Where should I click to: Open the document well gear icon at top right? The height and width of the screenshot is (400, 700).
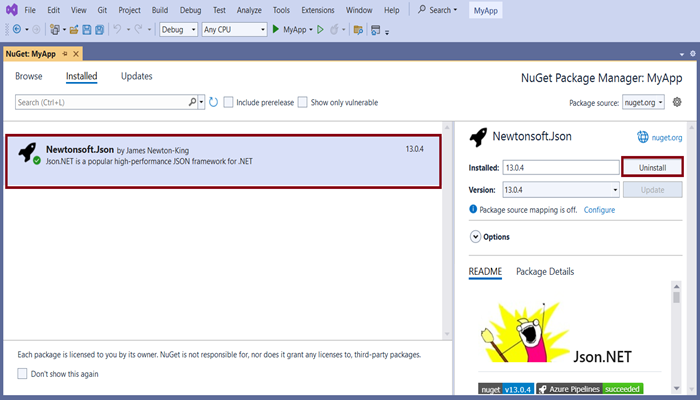pyautogui.click(x=692, y=54)
